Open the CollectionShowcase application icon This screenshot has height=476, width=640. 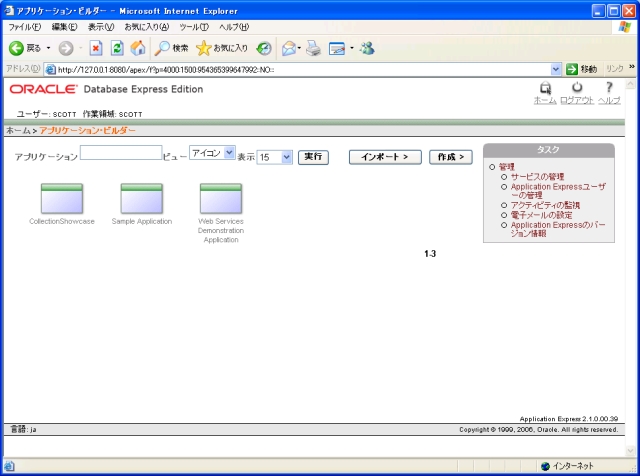(x=62, y=199)
